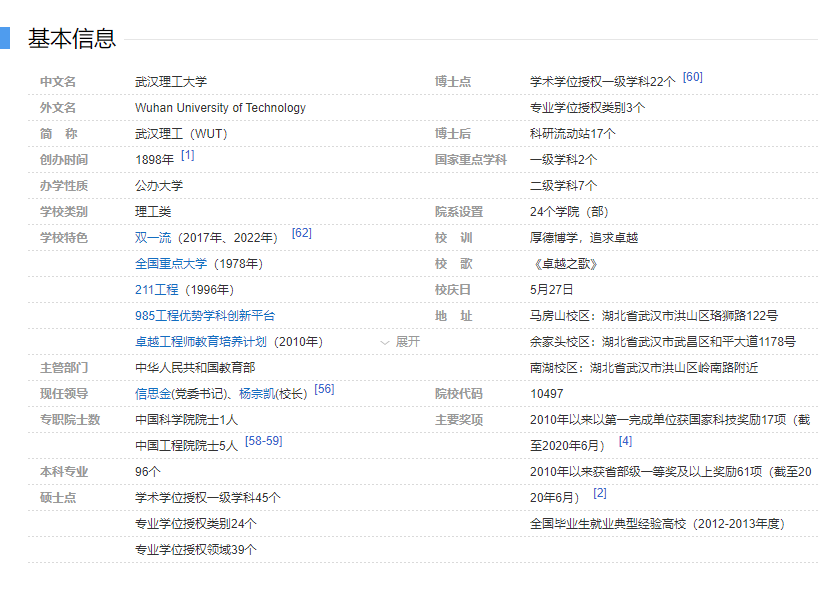Open 杨宗凯 president link
The image size is (831, 591).
(x=256, y=394)
